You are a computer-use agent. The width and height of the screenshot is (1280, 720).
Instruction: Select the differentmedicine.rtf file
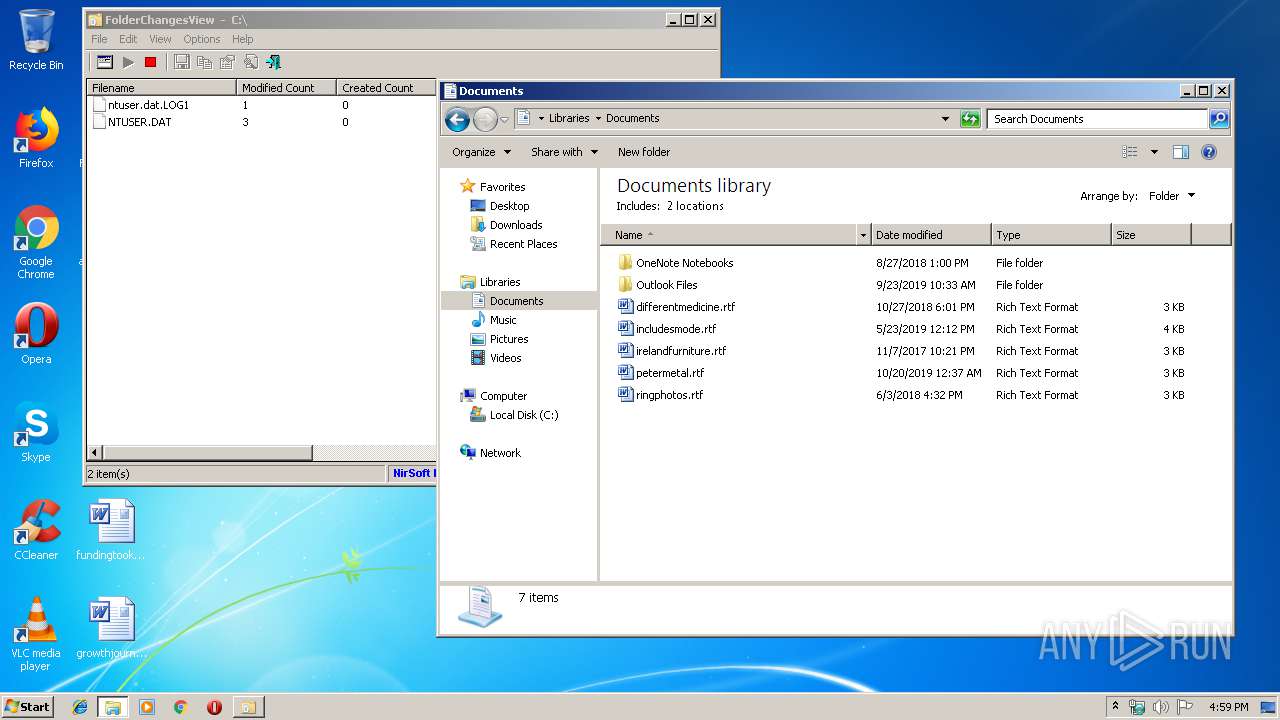click(x=685, y=307)
